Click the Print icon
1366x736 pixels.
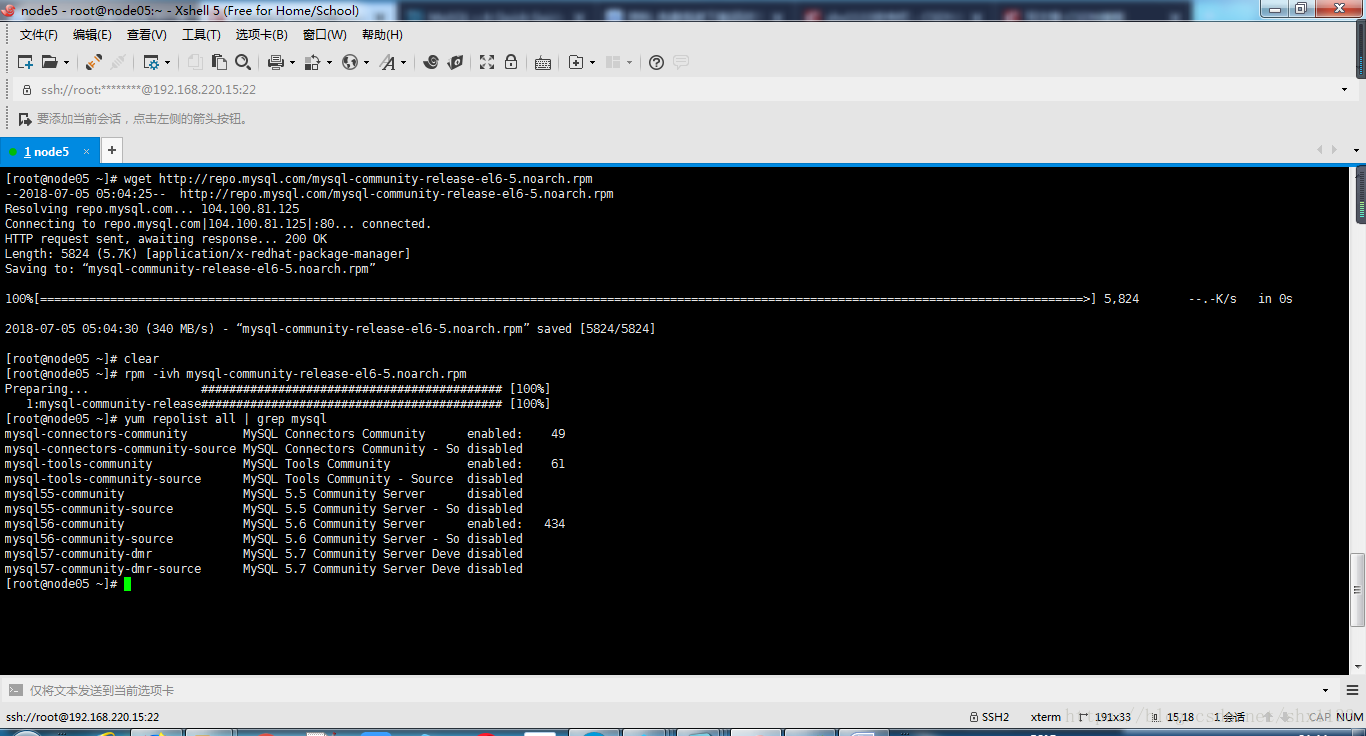[x=276, y=62]
